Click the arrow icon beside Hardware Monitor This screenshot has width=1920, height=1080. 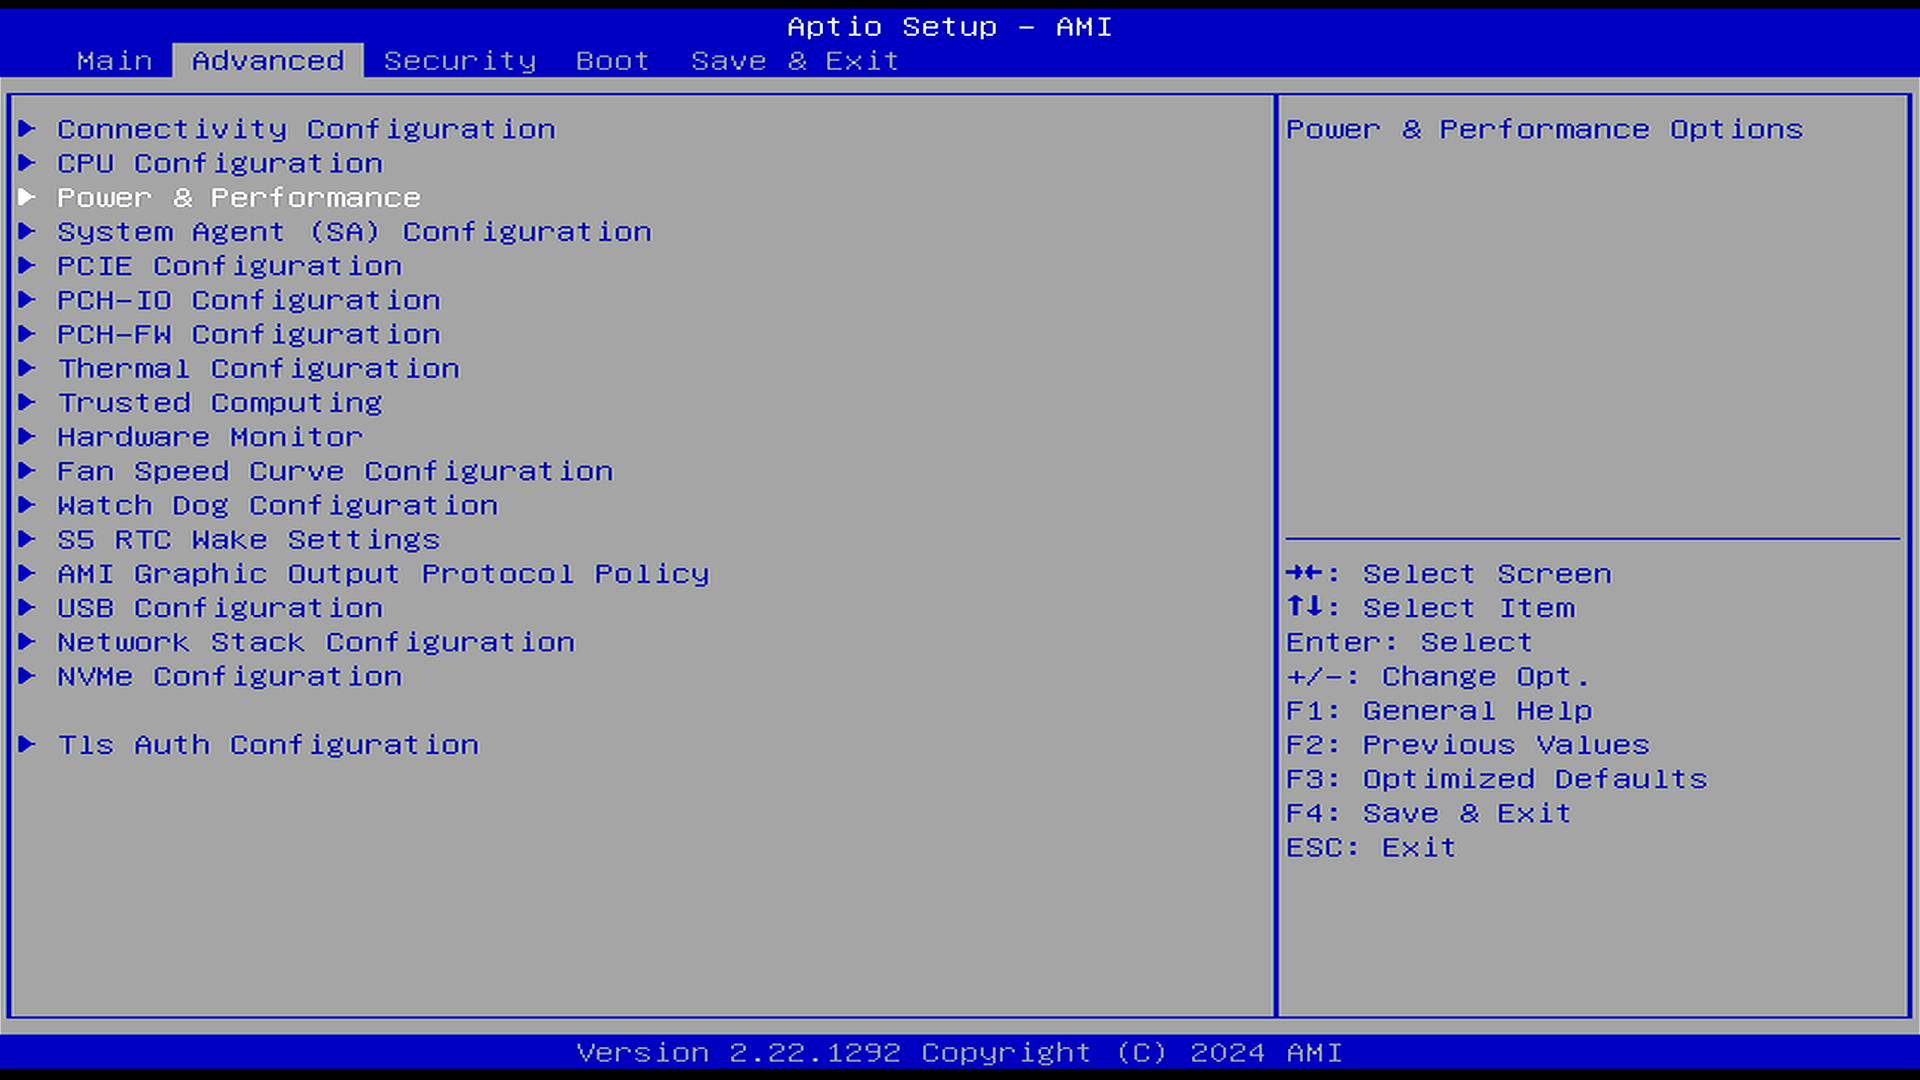click(27, 437)
